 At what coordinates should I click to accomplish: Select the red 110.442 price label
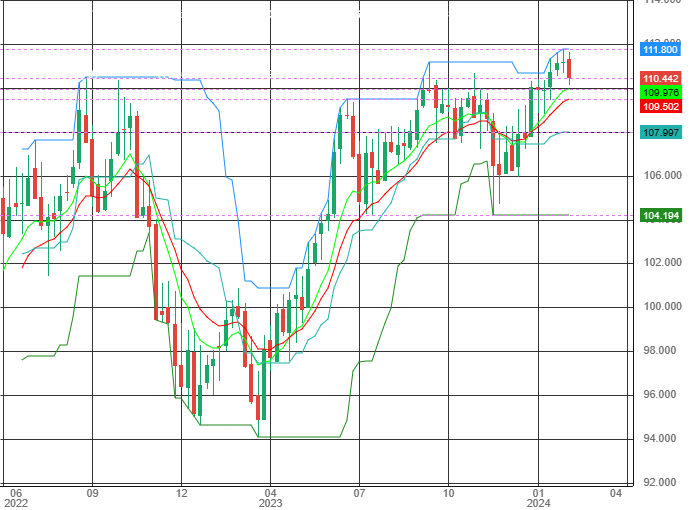(660, 78)
